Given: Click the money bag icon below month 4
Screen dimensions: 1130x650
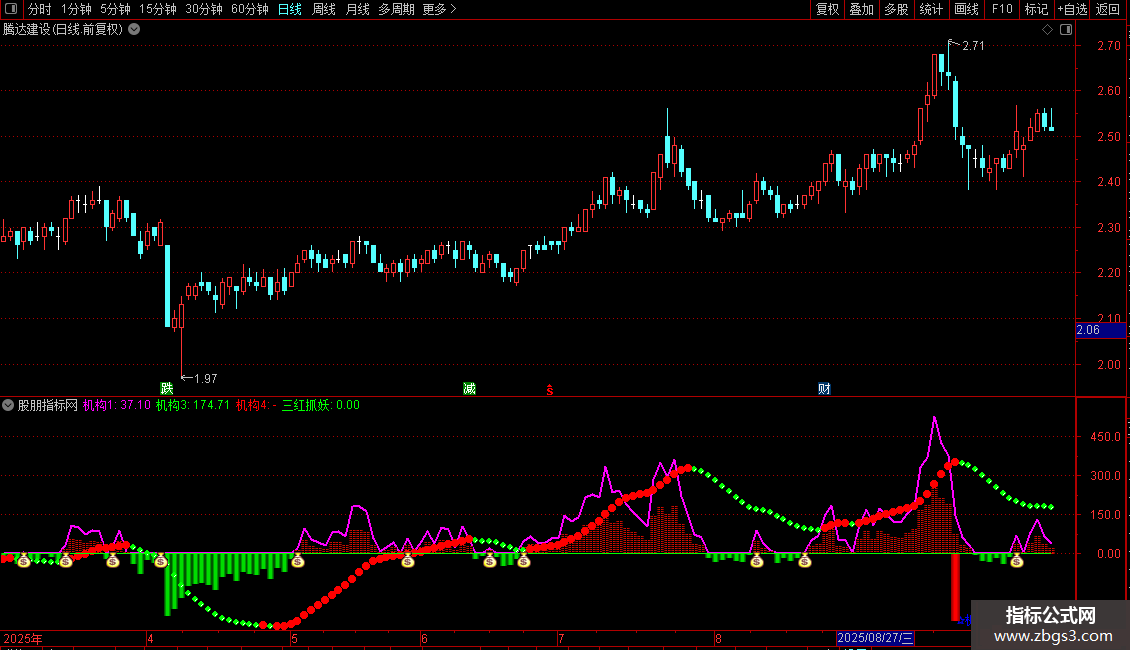Looking at the screenshot, I should 161,560.
